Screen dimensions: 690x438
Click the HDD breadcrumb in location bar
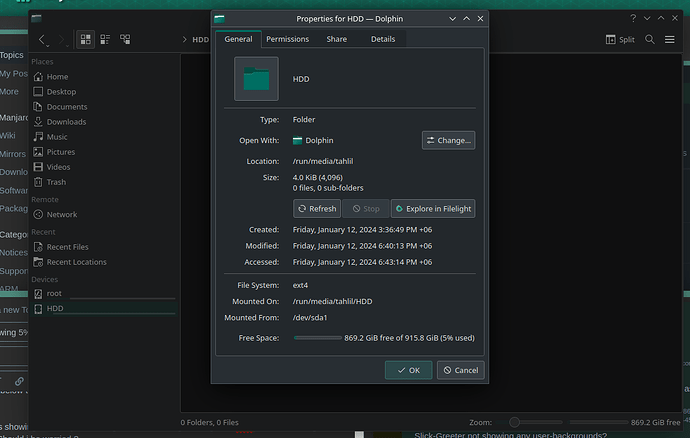tap(200, 40)
